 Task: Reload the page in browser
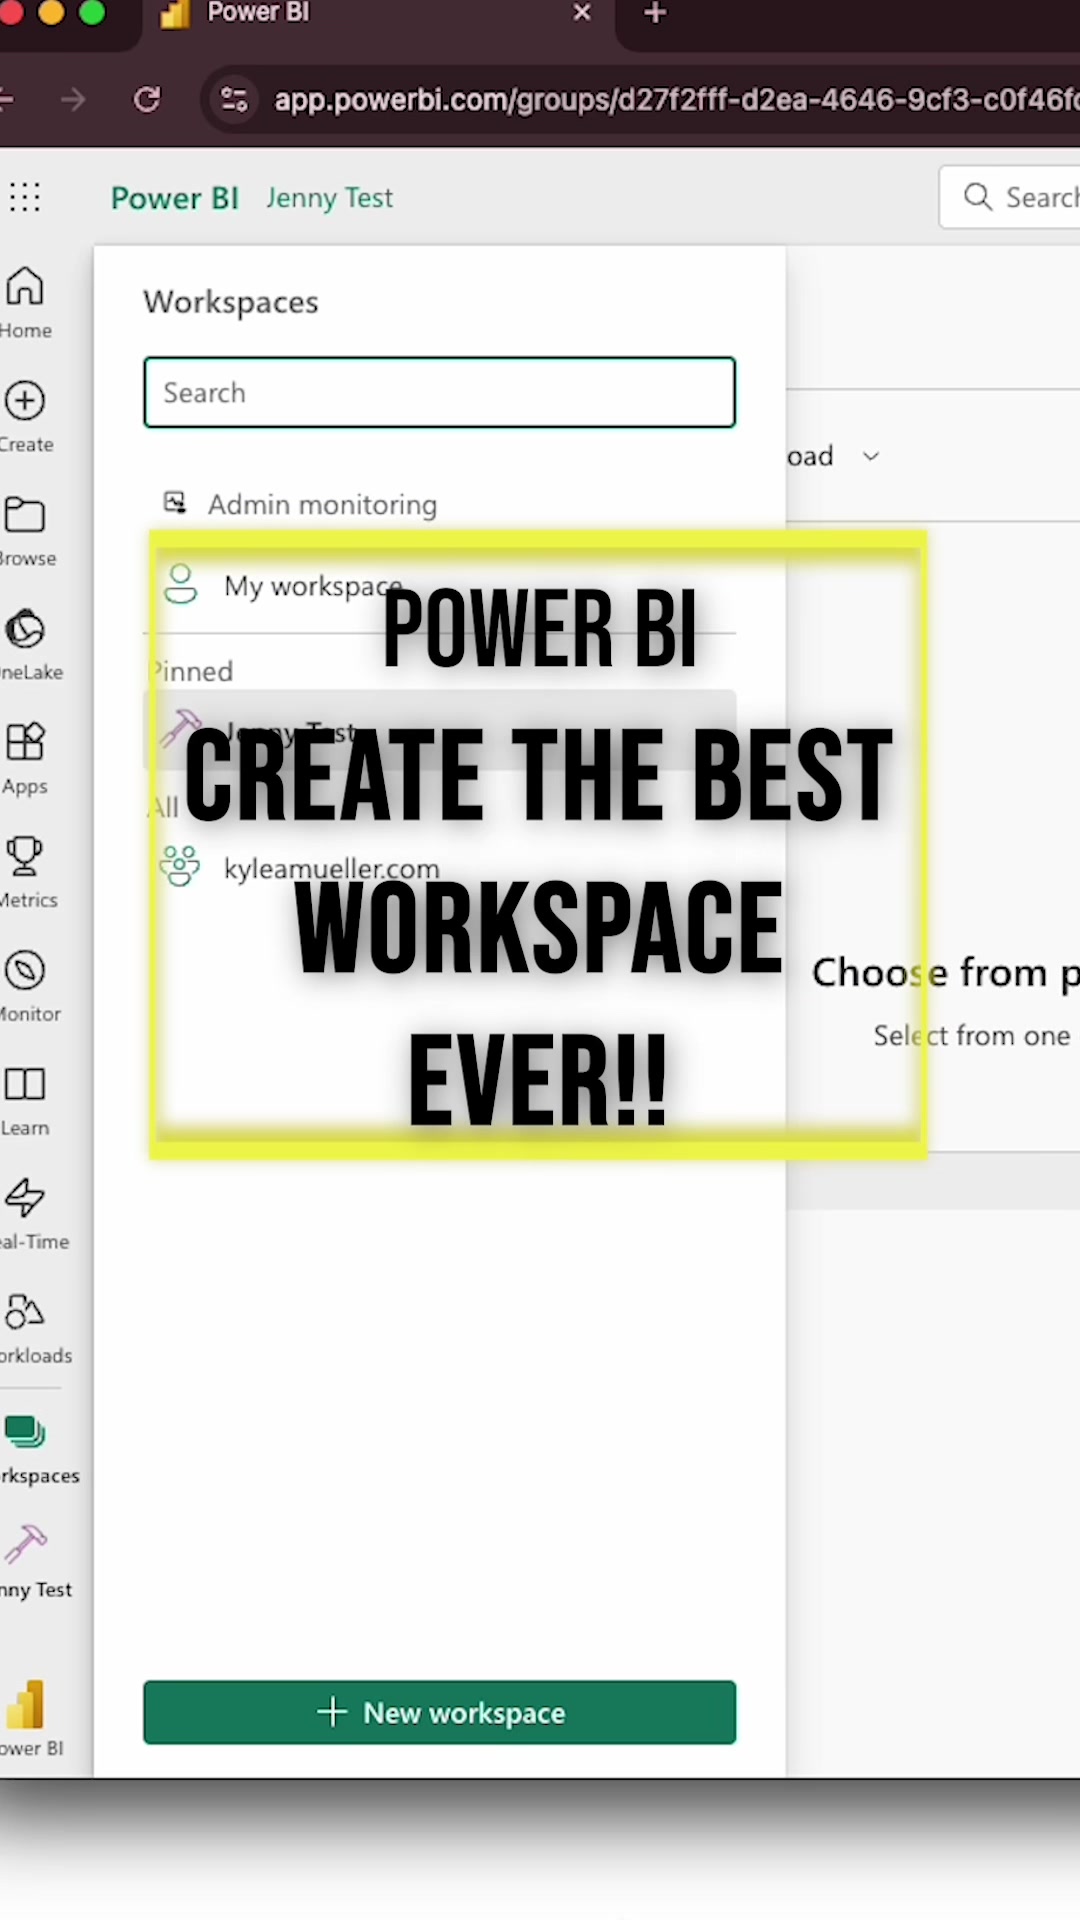[147, 99]
